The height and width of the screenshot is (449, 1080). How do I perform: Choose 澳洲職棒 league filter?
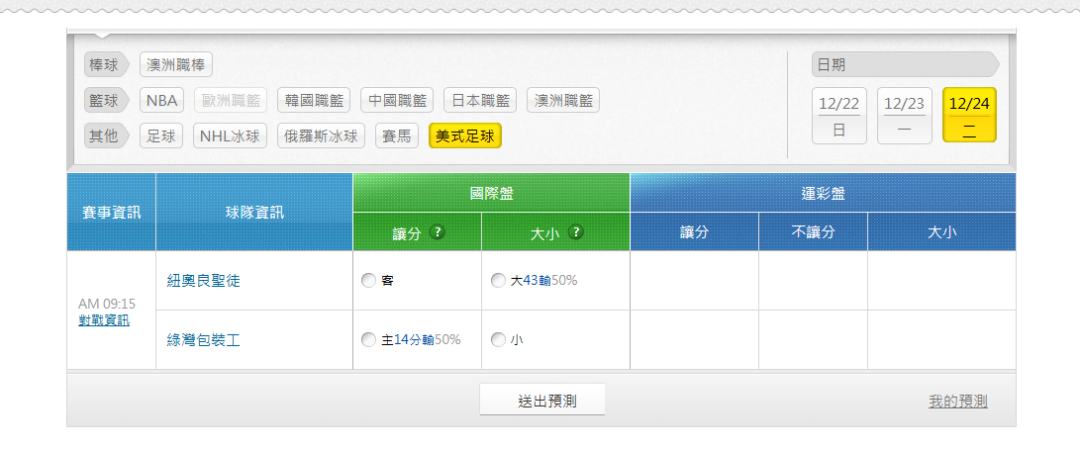(176, 65)
